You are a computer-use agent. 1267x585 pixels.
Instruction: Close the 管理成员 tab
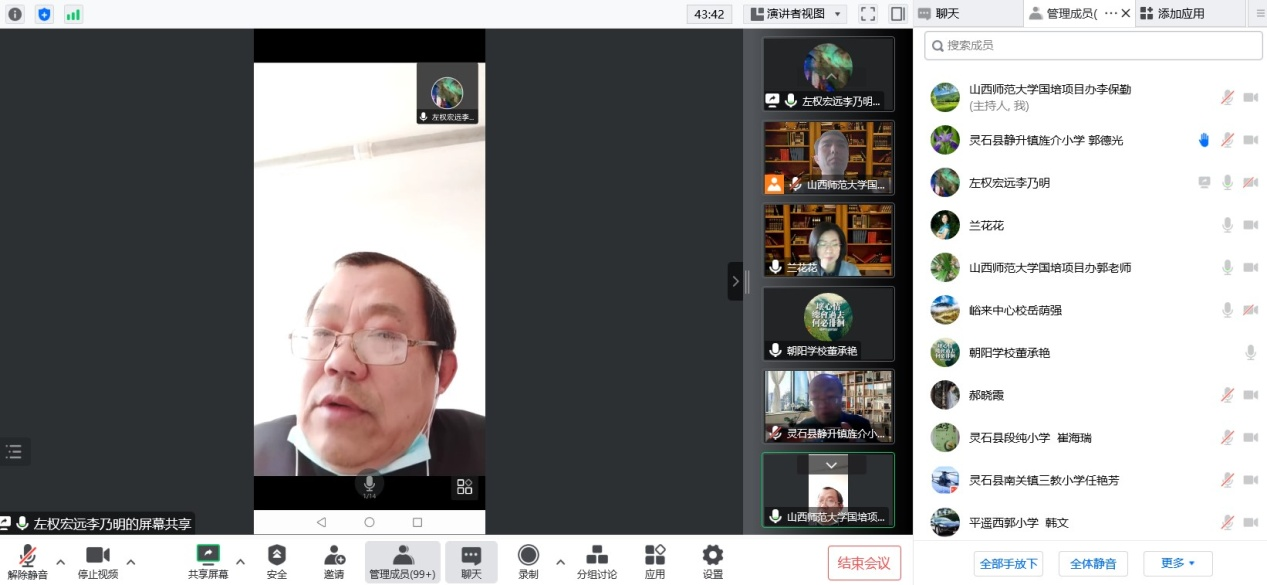pyautogui.click(x=1126, y=14)
